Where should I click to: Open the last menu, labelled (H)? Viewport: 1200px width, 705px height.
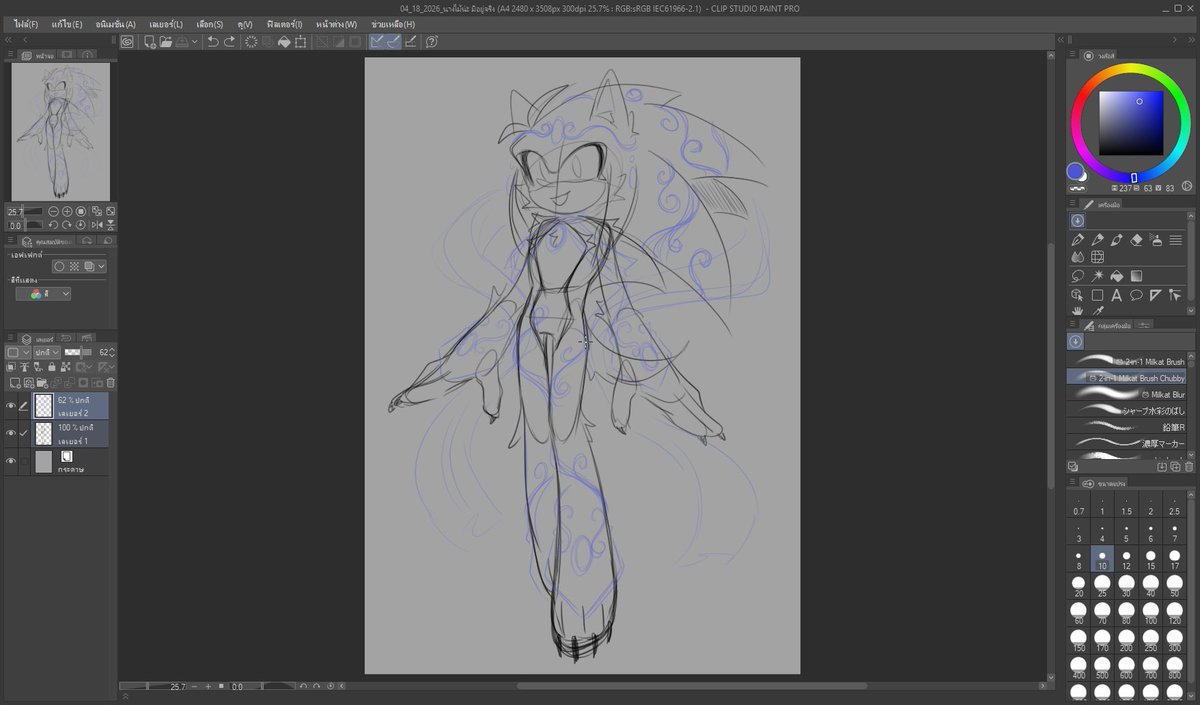click(392, 24)
